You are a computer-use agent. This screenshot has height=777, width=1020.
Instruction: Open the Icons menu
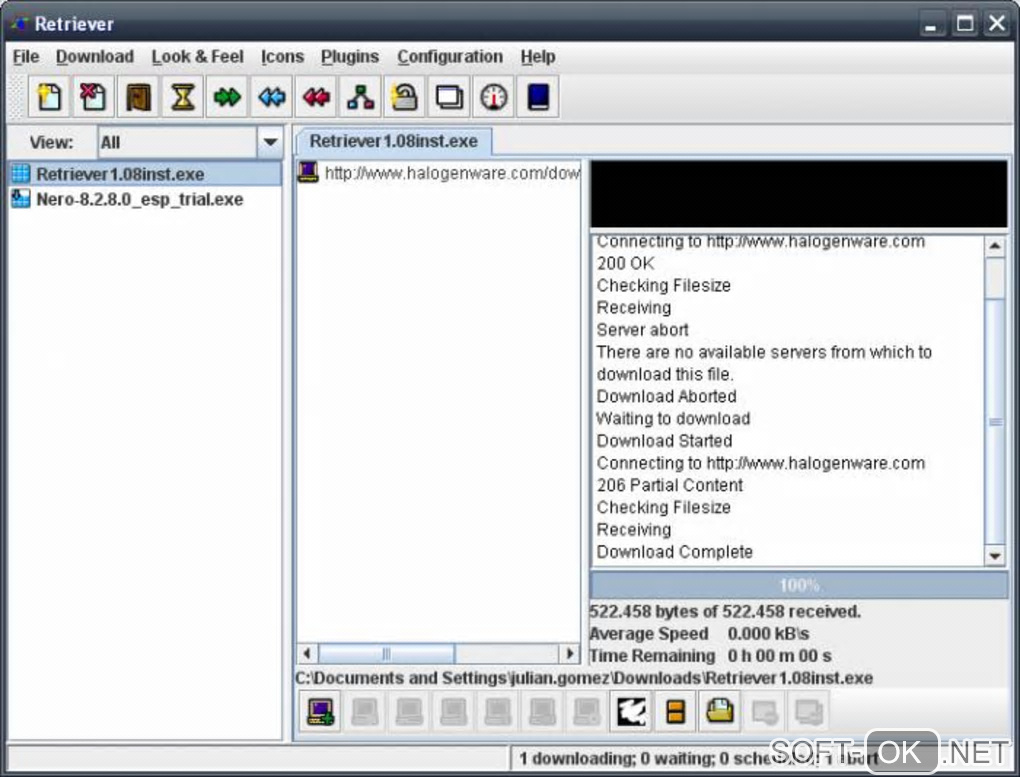click(x=282, y=57)
